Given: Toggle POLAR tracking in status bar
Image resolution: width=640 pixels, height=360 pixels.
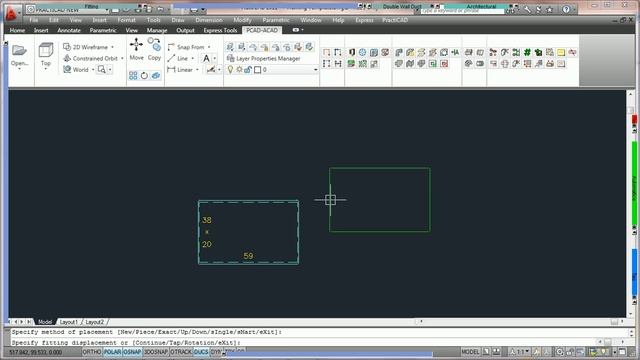Looking at the screenshot, I should [112, 352].
